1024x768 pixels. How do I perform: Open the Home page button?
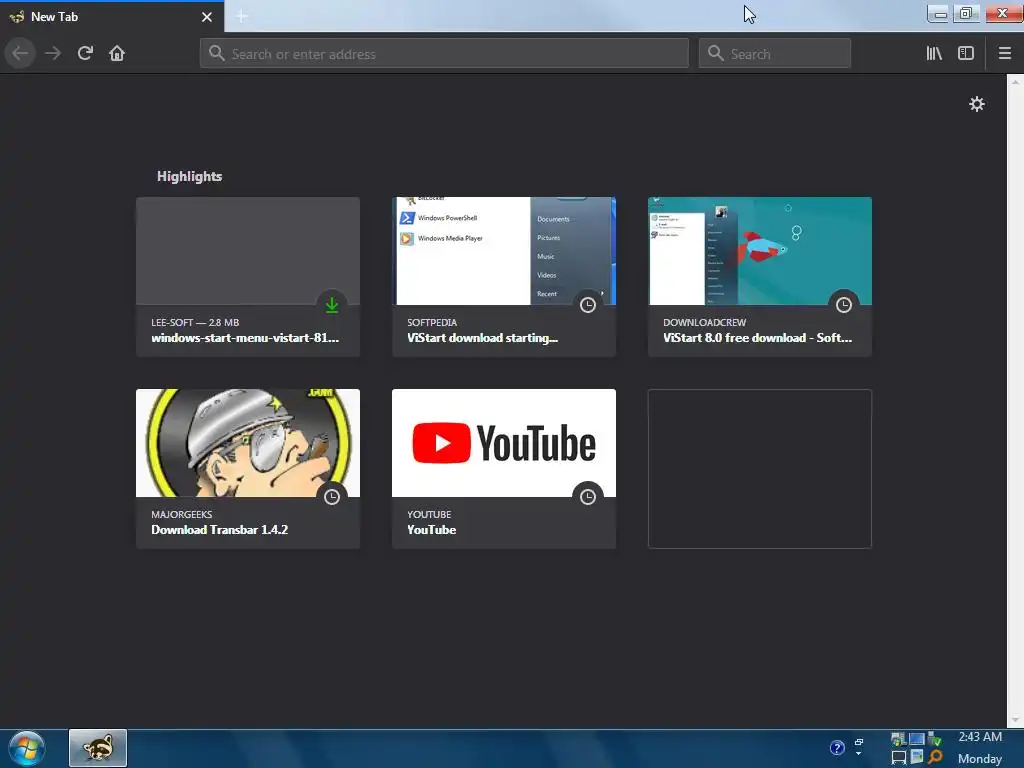tap(117, 54)
